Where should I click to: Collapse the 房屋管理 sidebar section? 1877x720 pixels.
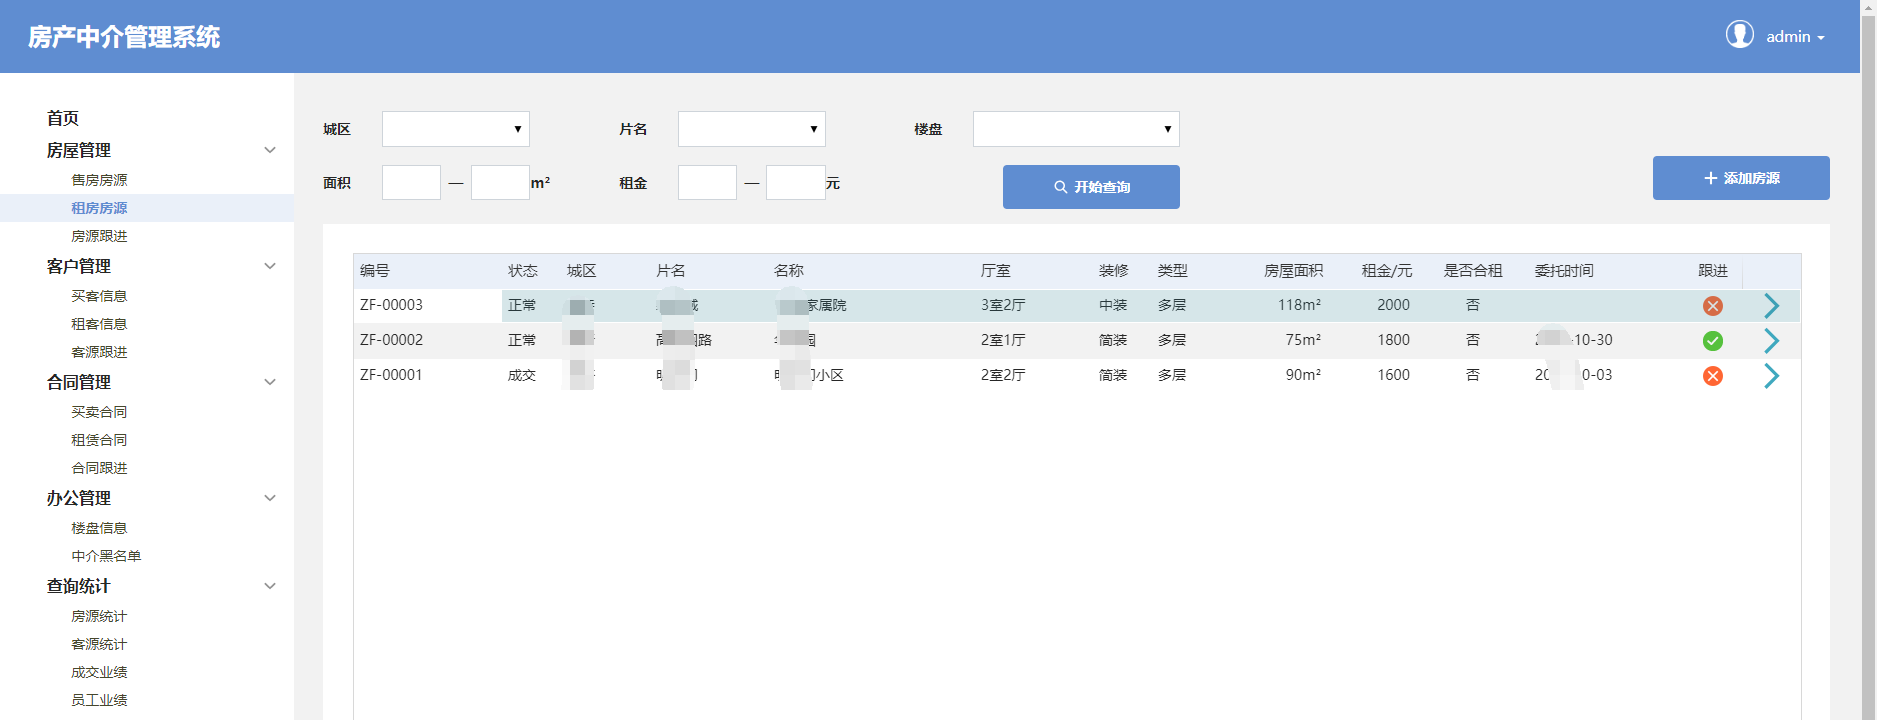tap(269, 150)
